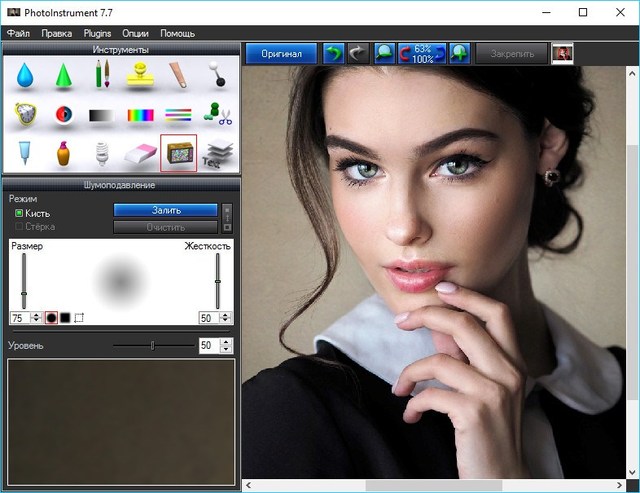Enable the Кисть brush mode checkbox
Screen dimensions: 640x493
coord(19,214)
